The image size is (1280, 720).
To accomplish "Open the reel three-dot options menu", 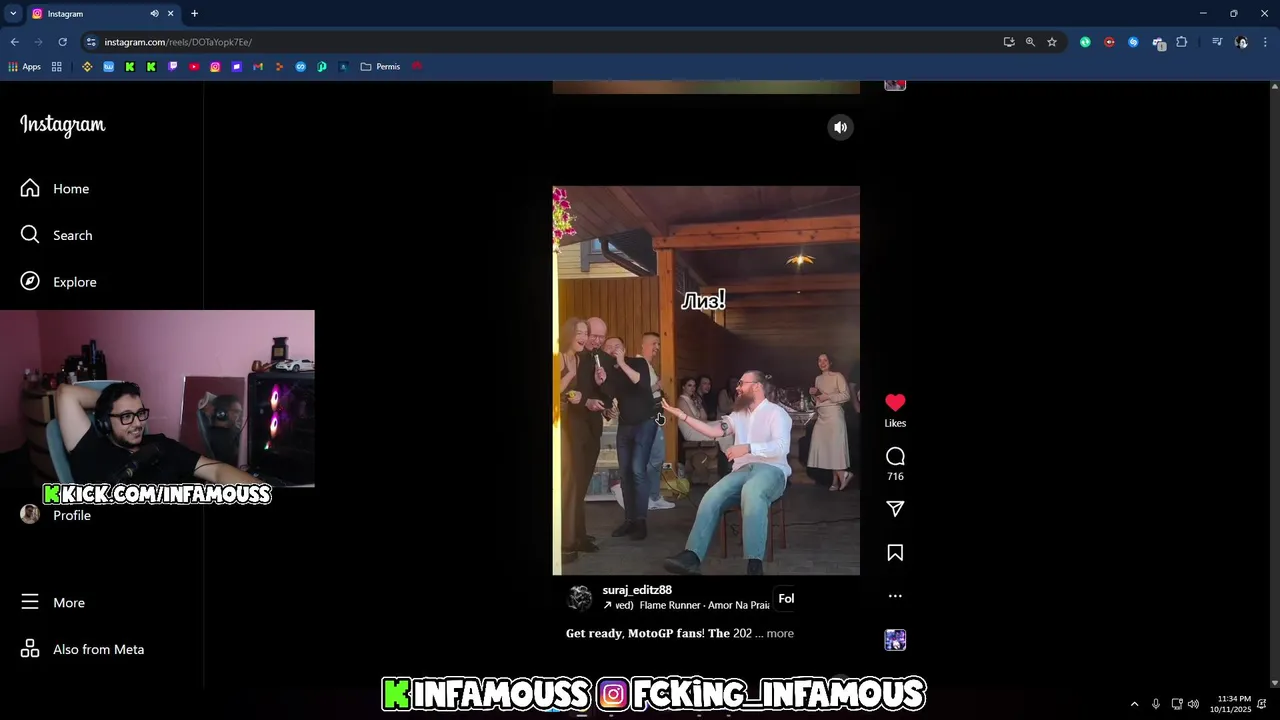I will click(895, 596).
